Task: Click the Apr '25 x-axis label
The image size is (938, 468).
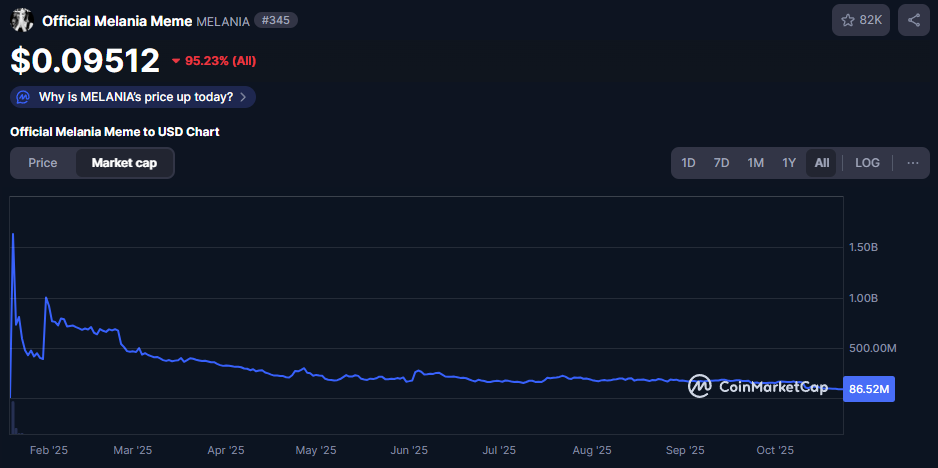Action: (x=226, y=450)
